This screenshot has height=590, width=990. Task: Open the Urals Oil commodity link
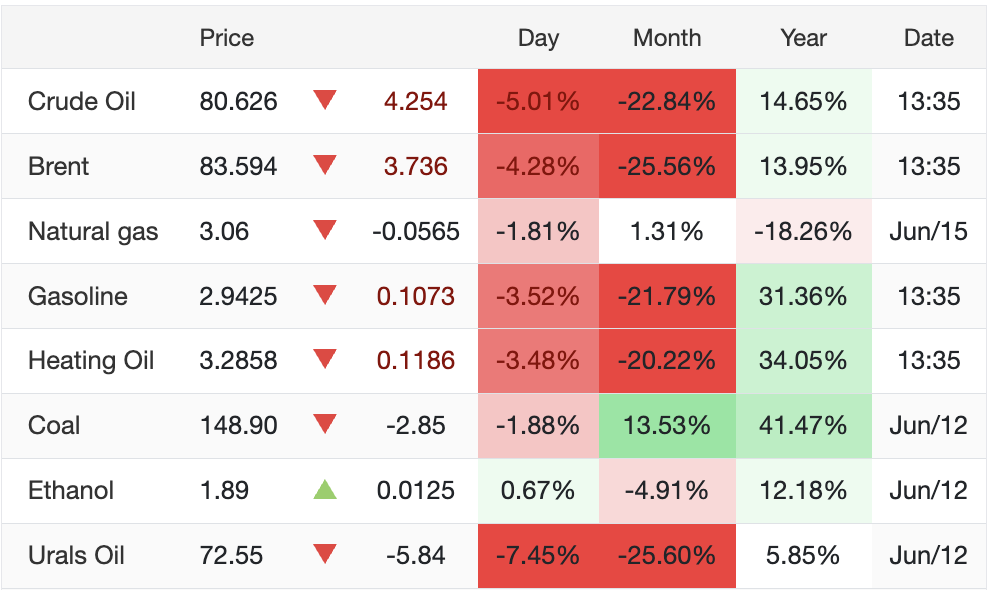click(x=76, y=555)
